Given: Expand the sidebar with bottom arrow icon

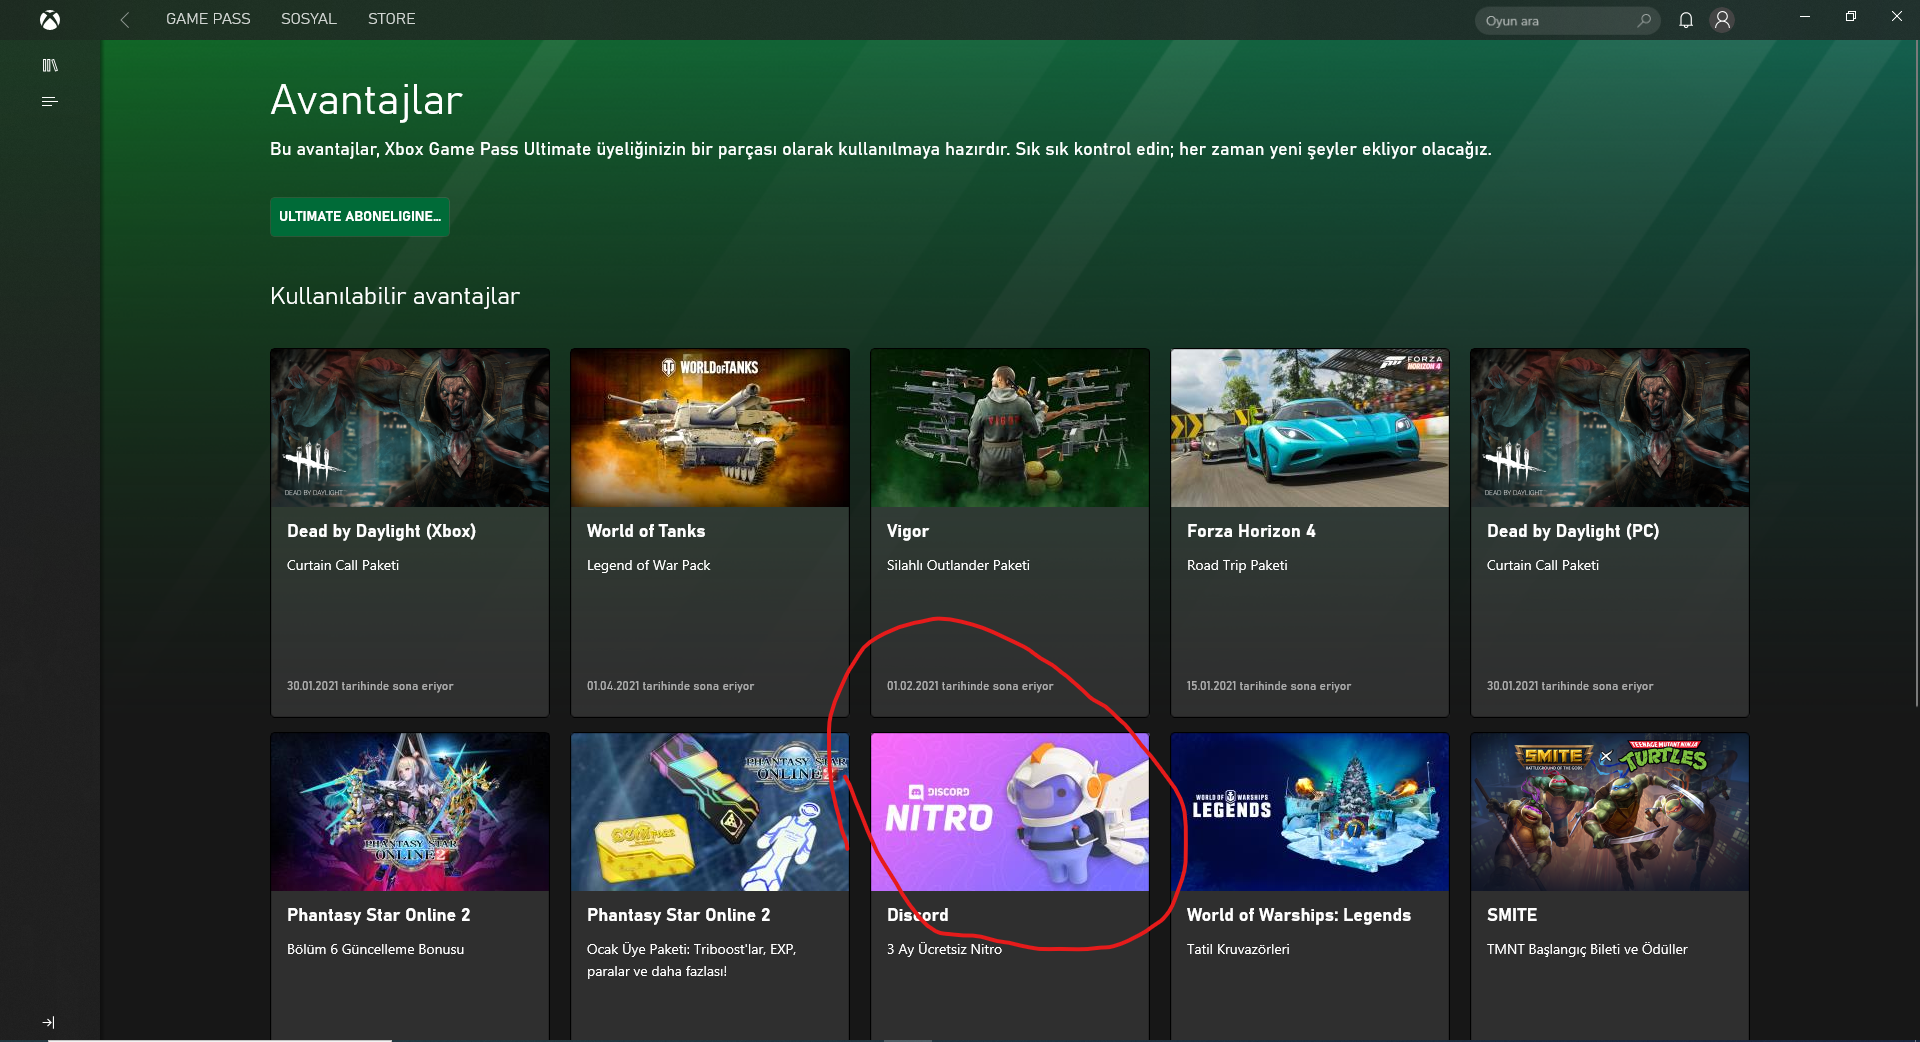Looking at the screenshot, I should click(x=49, y=1022).
